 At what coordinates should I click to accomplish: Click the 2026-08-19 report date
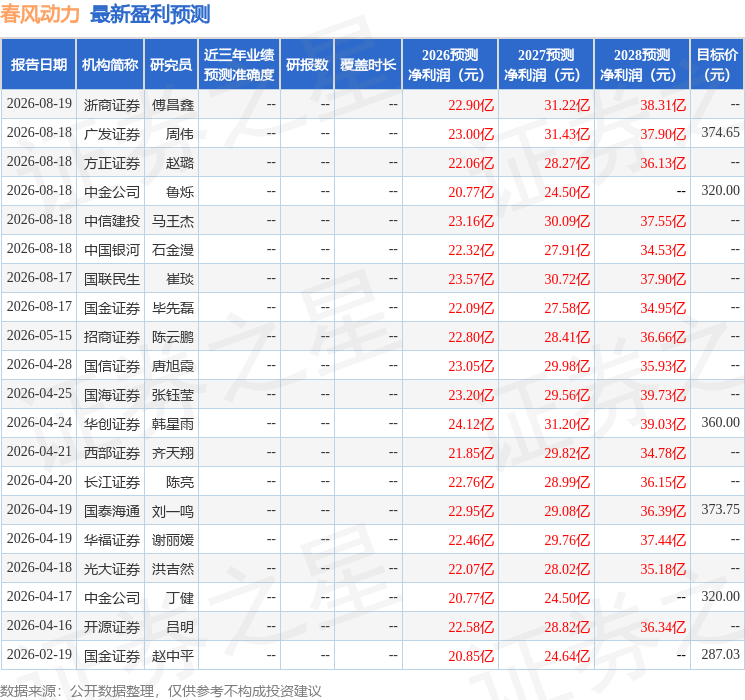pyautogui.click(x=39, y=103)
